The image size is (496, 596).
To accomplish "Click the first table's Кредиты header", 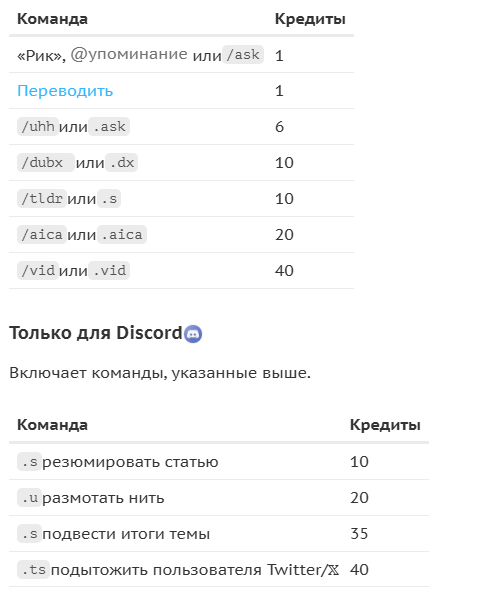I will pyautogui.click(x=310, y=19).
